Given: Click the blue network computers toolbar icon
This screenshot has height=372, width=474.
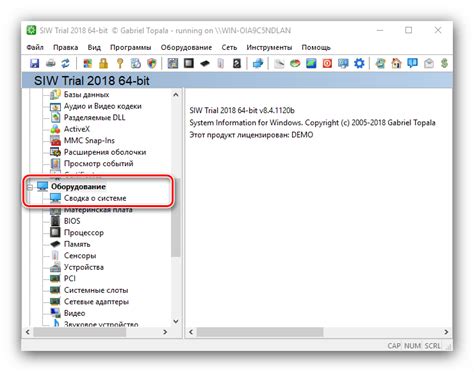Looking at the screenshot, I should point(258,63).
